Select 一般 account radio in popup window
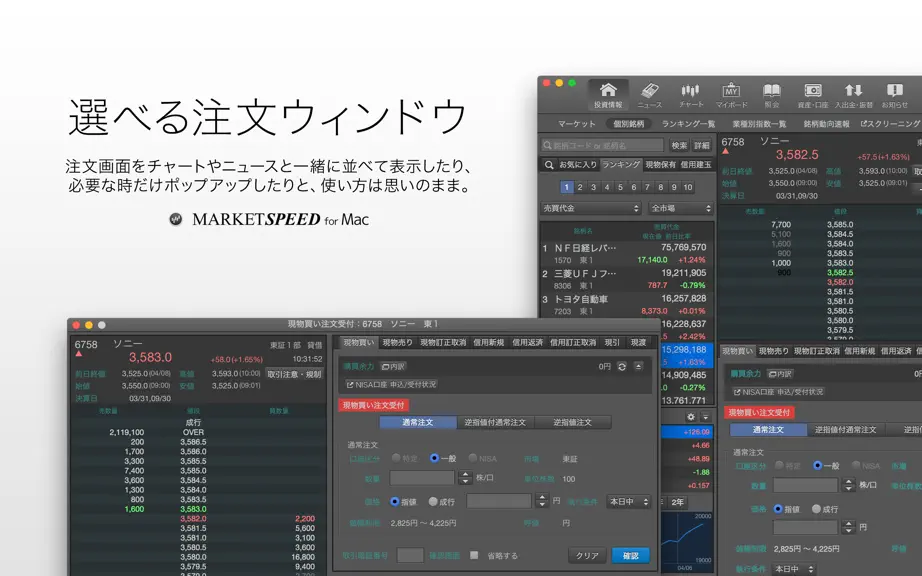922x576 pixels. pyautogui.click(x=435, y=458)
